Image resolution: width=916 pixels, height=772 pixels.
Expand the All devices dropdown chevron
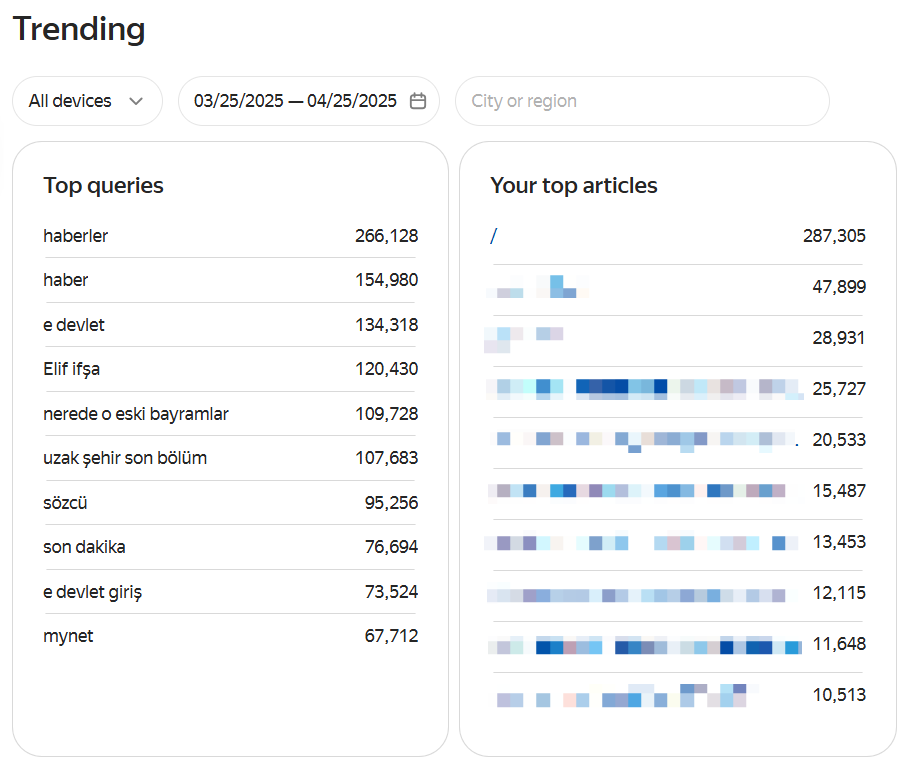click(x=137, y=101)
